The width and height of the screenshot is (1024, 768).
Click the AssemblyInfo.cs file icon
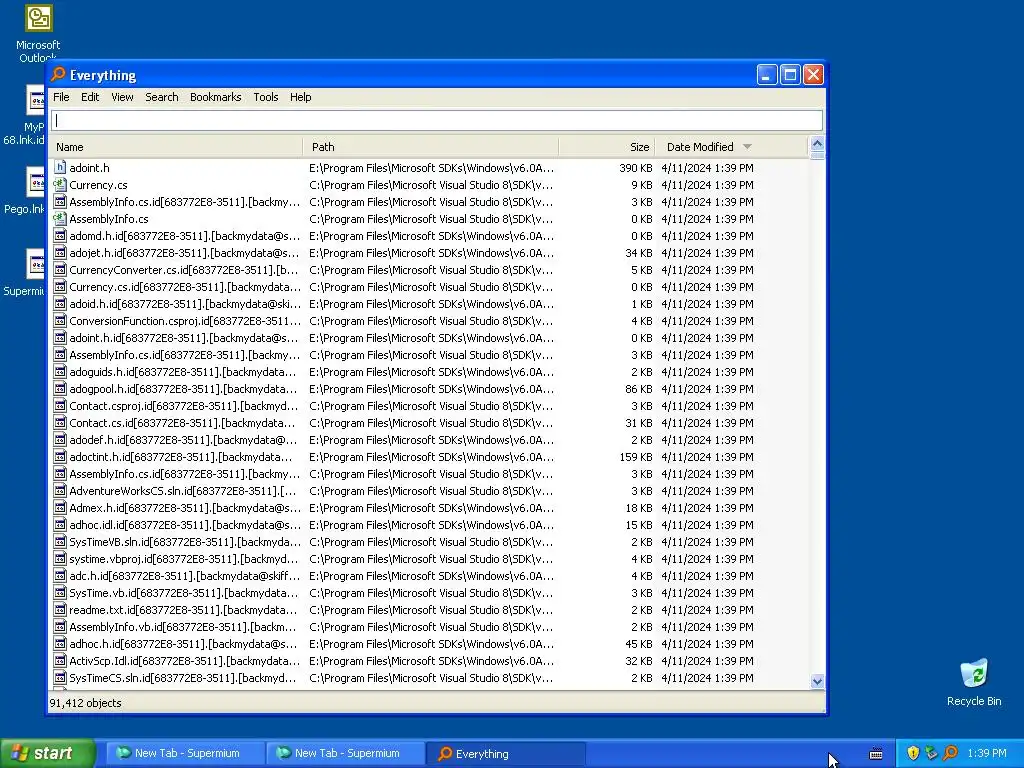[60, 219]
